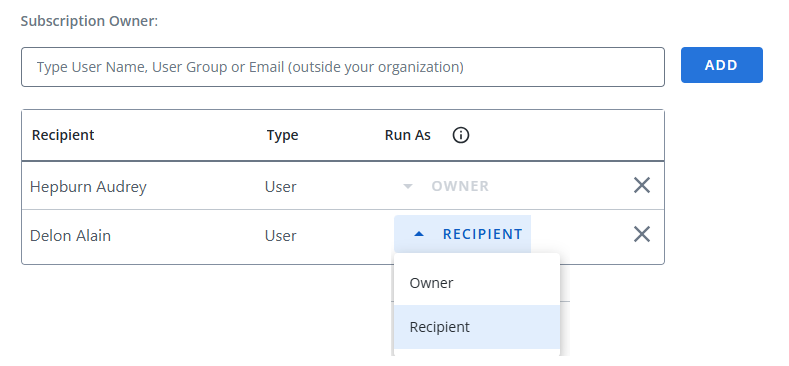This screenshot has height=366, width=789.
Task: Click the ADD button
Action: tap(722, 65)
